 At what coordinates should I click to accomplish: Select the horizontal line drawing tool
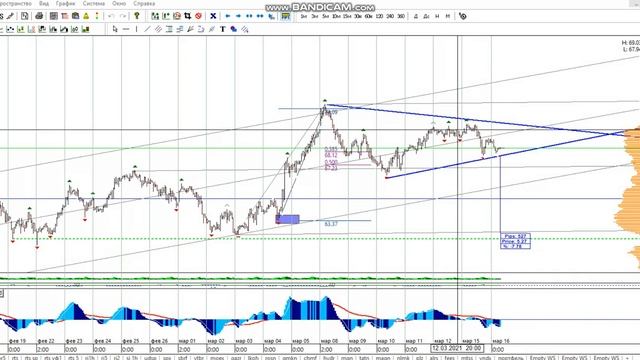pos(126,29)
